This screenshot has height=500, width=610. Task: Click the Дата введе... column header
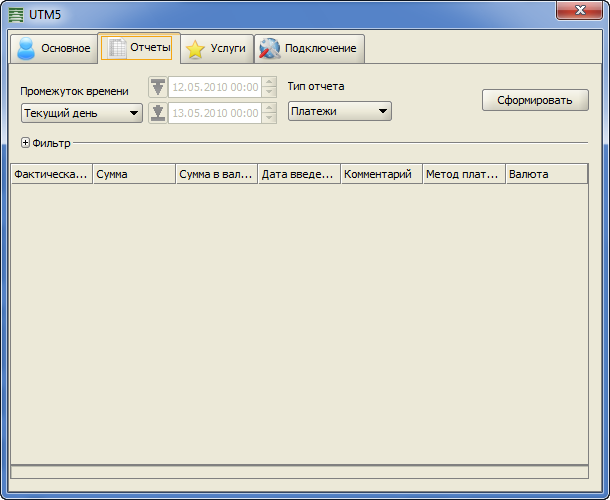(298, 174)
